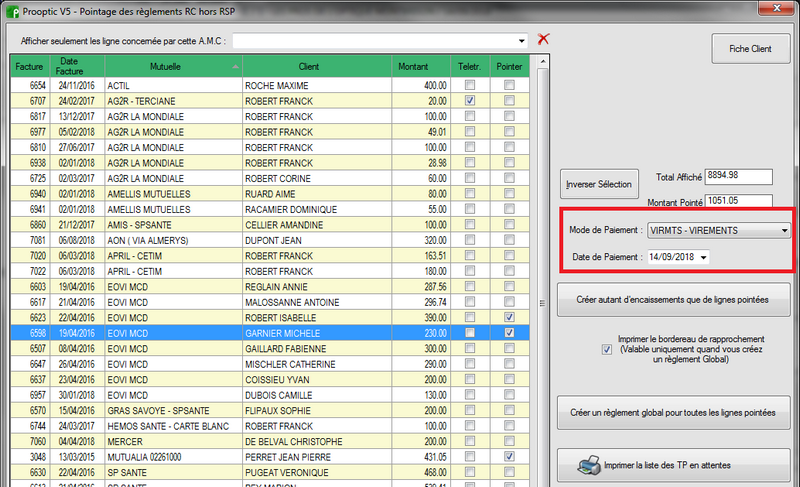Check Teletr. for ROCHE MAXIME row
Screen dimensions: 800x487
pos(470,85)
